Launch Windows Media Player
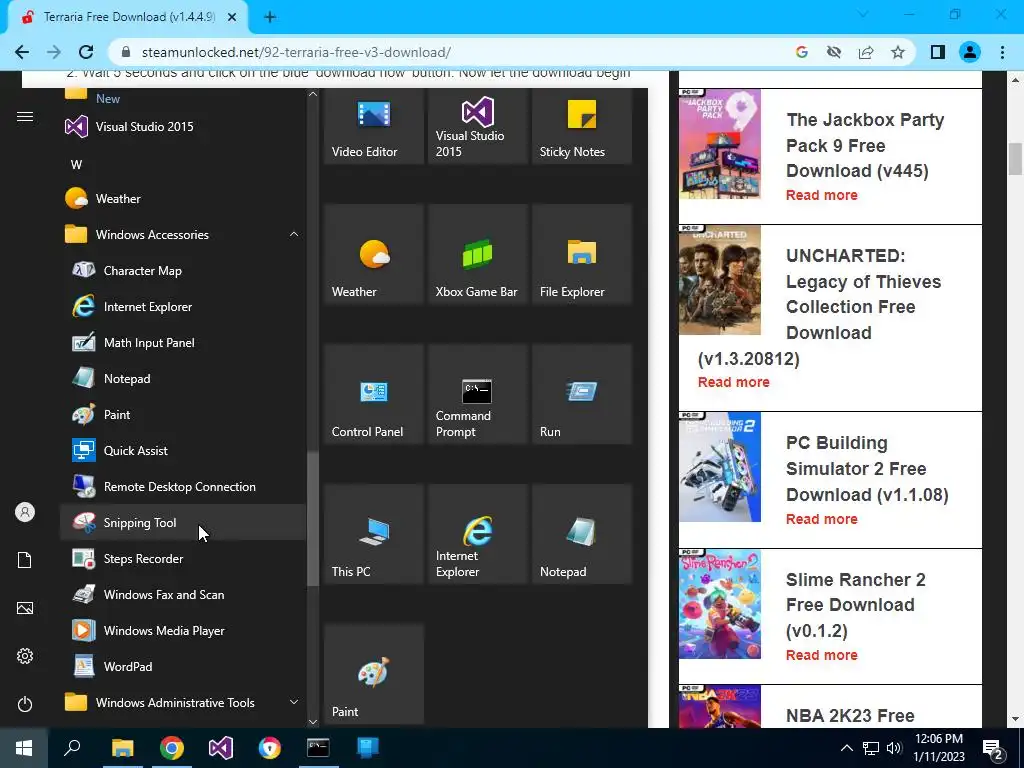 click(x=183, y=630)
